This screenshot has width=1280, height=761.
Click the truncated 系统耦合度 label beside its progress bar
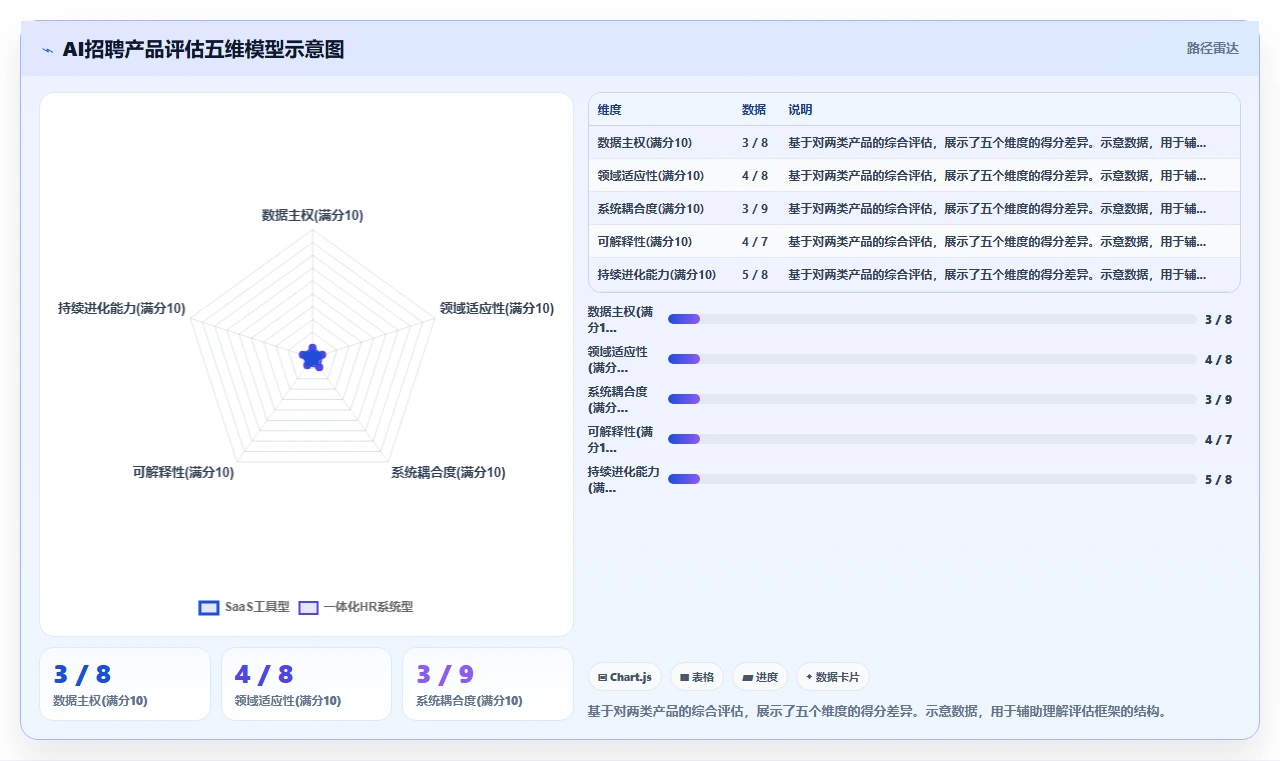tap(618, 400)
